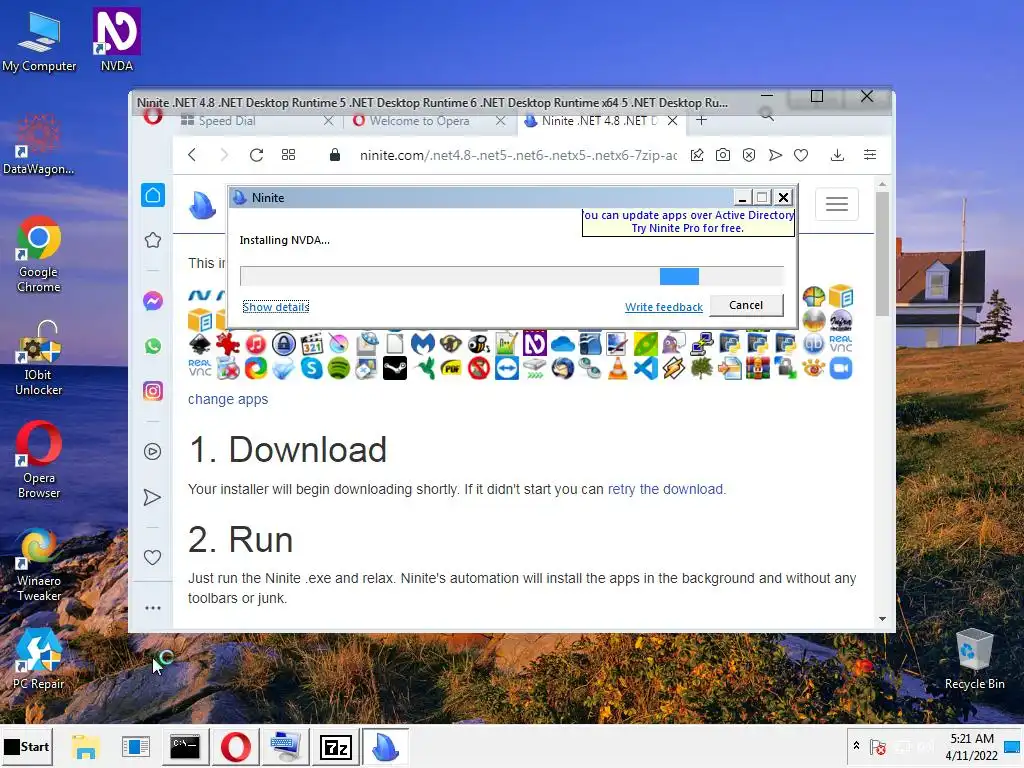1024x768 pixels.
Task: Click the Visual Studio Code icon on page
Action: (645, 368)
